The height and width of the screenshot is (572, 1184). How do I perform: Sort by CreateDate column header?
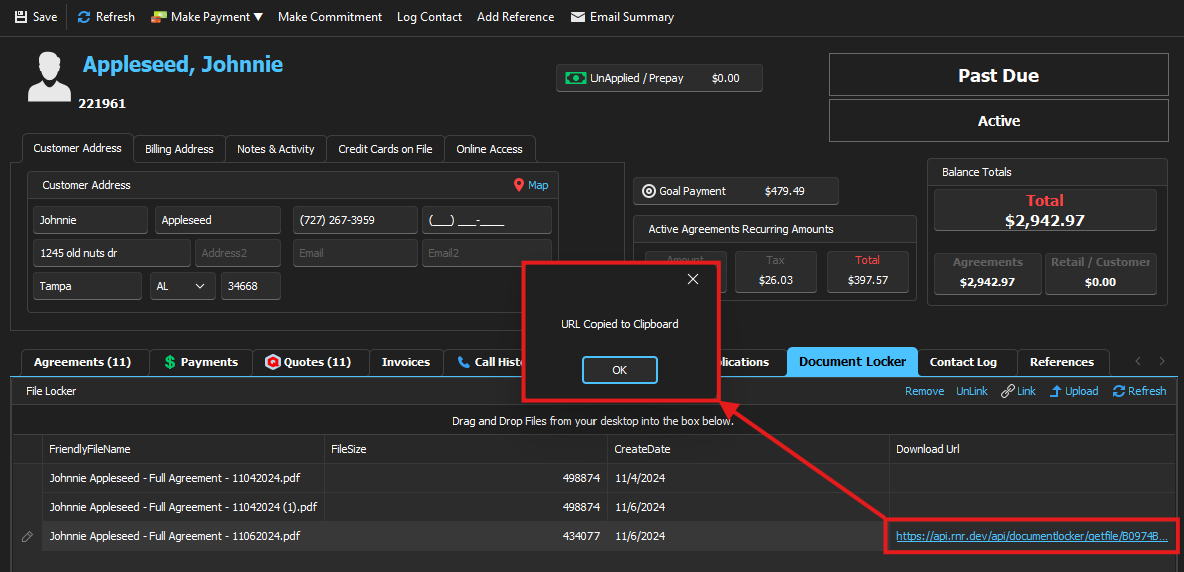748,449
